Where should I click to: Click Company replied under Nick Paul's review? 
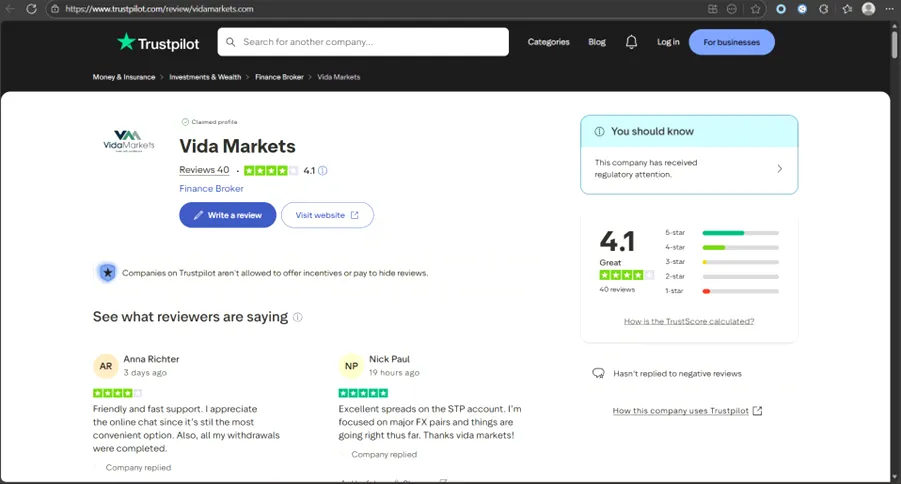click(x=384, y=455)
